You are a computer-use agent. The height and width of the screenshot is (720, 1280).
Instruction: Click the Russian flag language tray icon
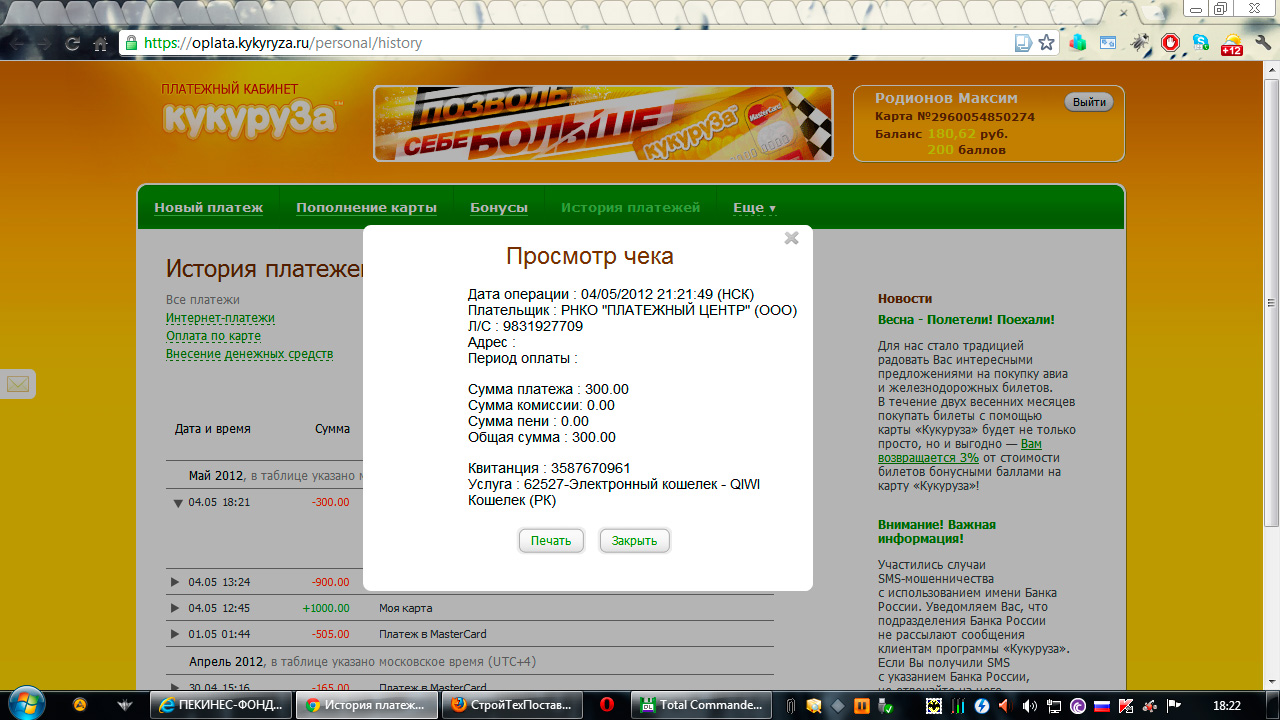1100,706
